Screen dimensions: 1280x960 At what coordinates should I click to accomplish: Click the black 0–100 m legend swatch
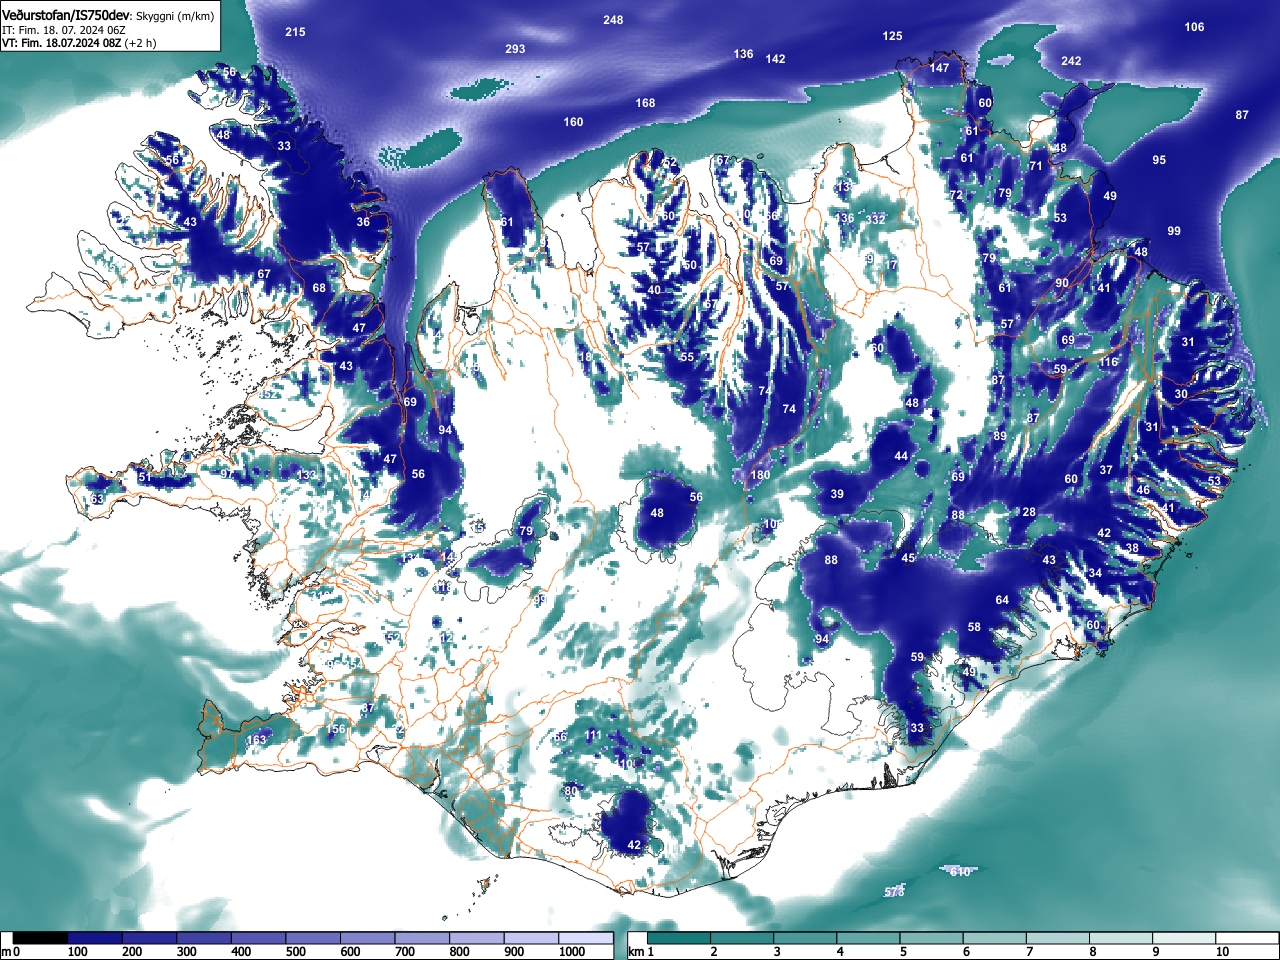[40, 938]
